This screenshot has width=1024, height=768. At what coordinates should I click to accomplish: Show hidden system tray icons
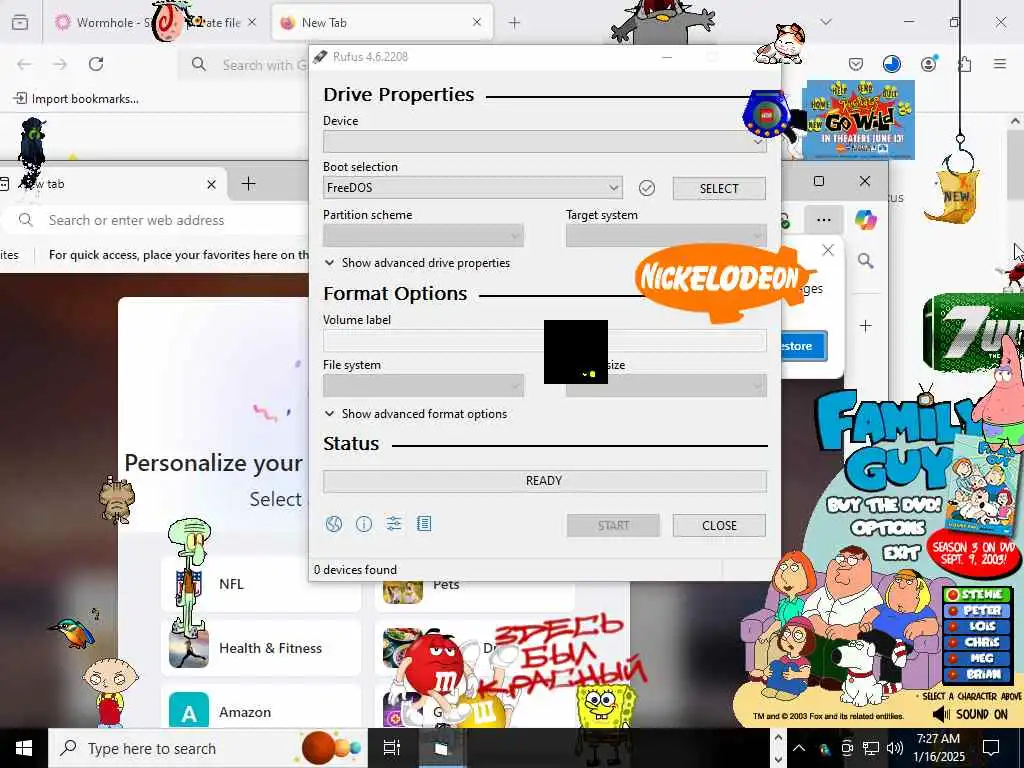[x=799, y=748]
